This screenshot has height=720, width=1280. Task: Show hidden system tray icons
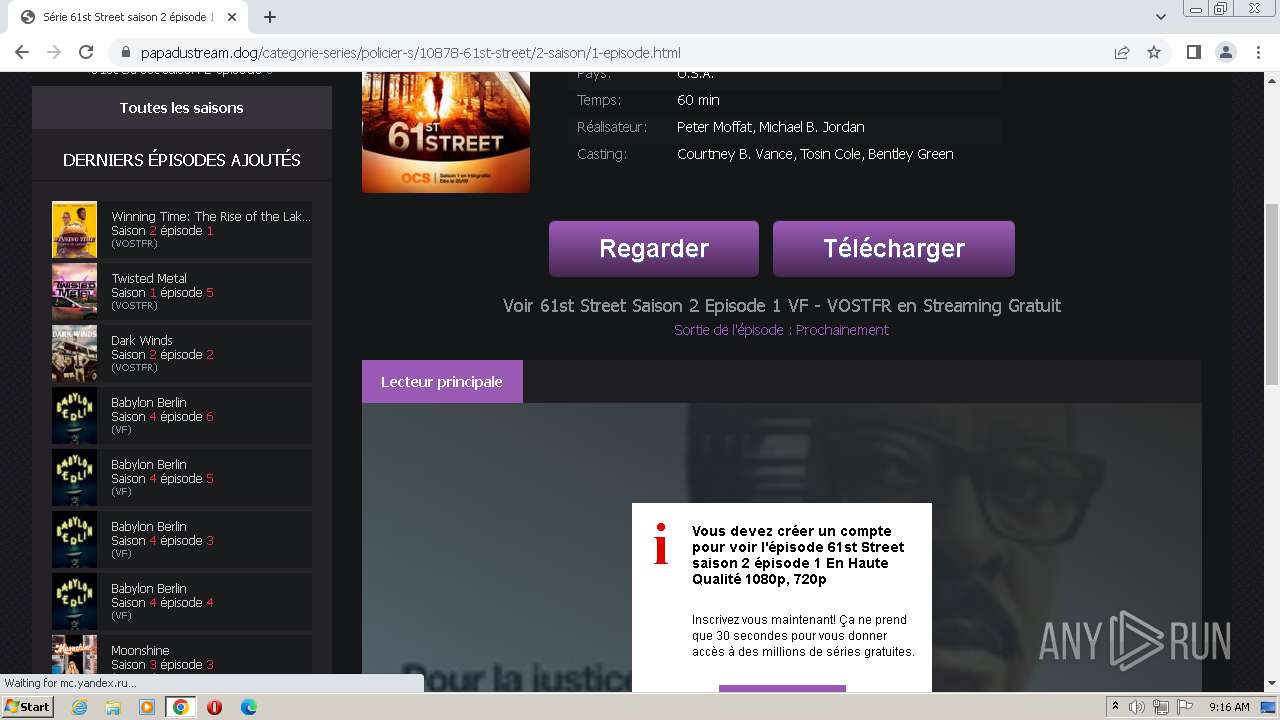1115,707
